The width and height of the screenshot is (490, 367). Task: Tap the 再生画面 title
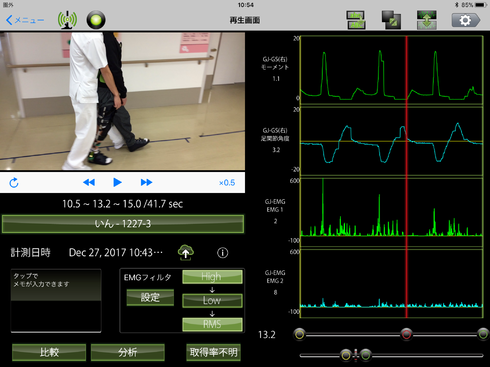pos(245,20)
